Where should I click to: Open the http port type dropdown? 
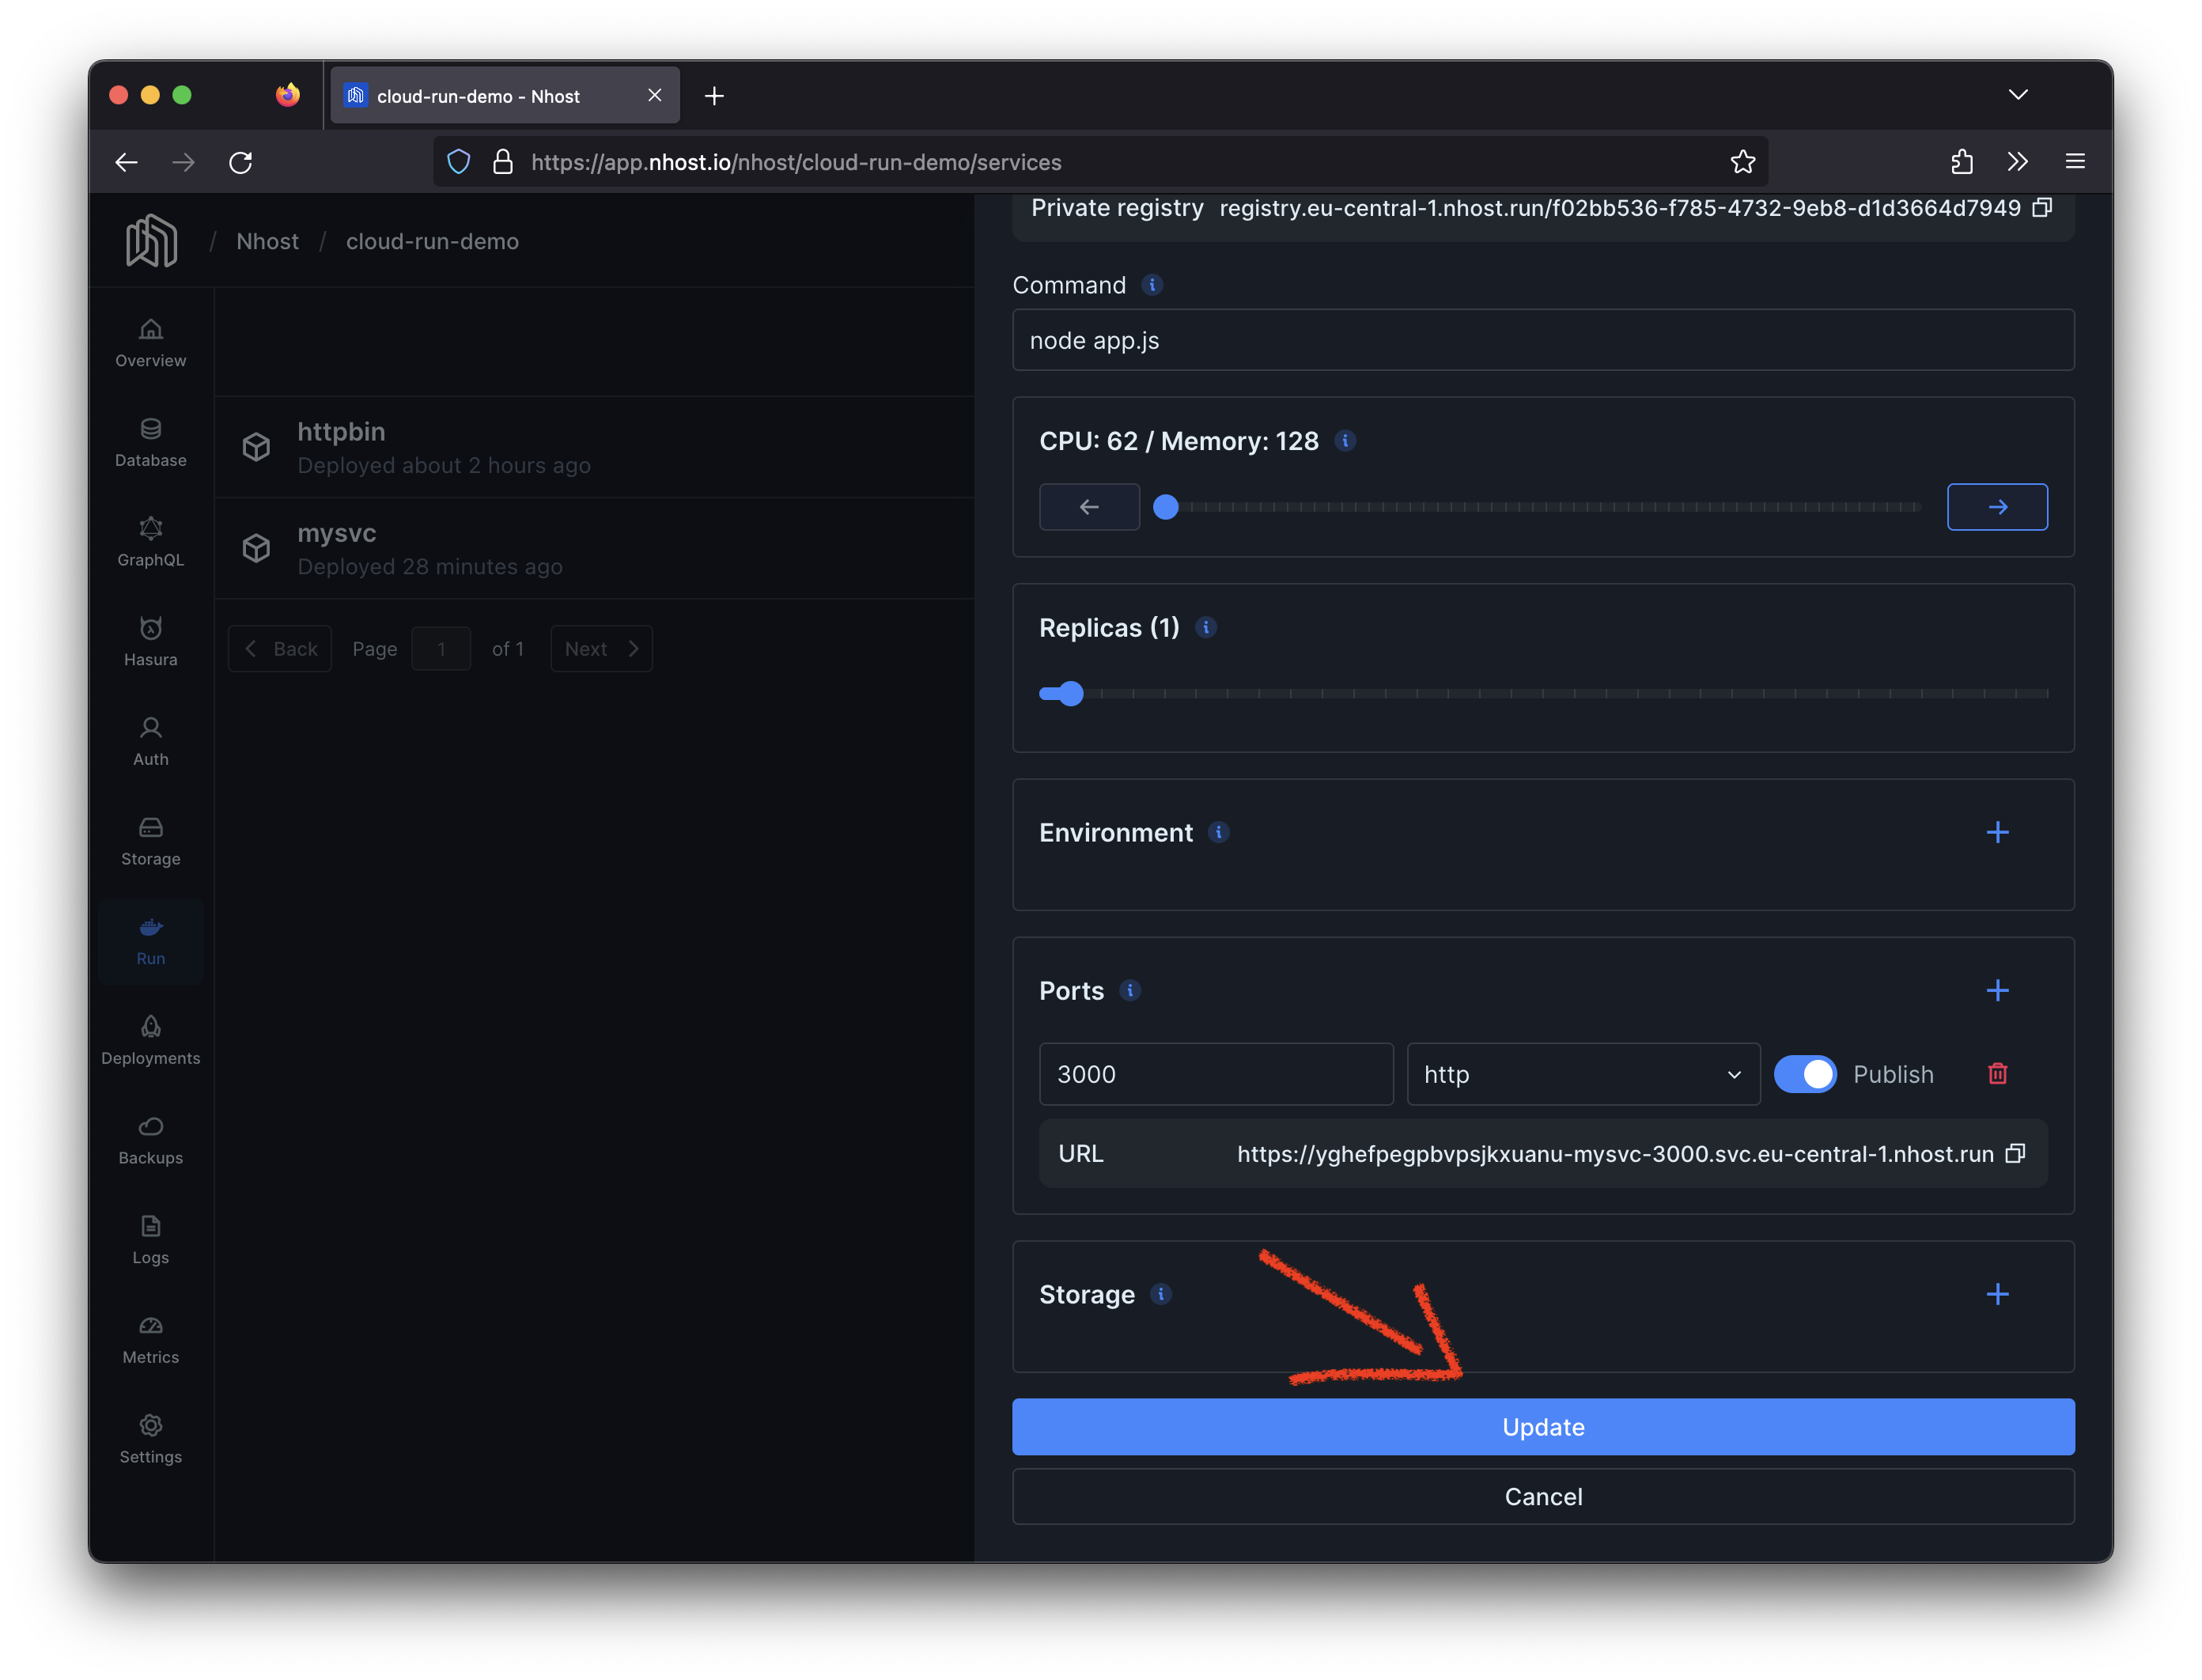[x=1582, y=1074]
